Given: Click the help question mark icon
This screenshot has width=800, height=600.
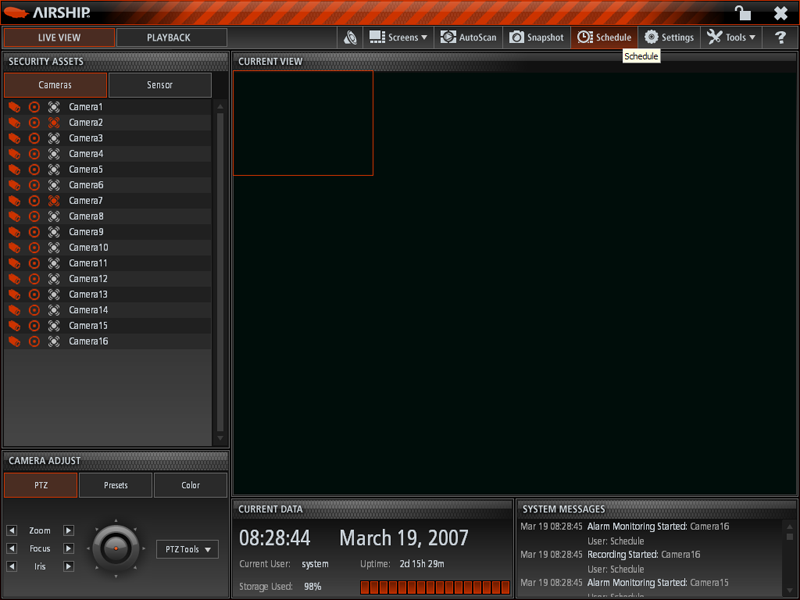Looking at the screenshot, I should [x=781, y=38].
